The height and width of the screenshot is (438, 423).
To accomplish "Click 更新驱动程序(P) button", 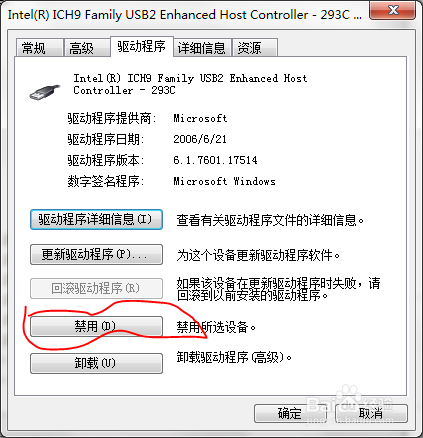I will click(x=96, y=255).
